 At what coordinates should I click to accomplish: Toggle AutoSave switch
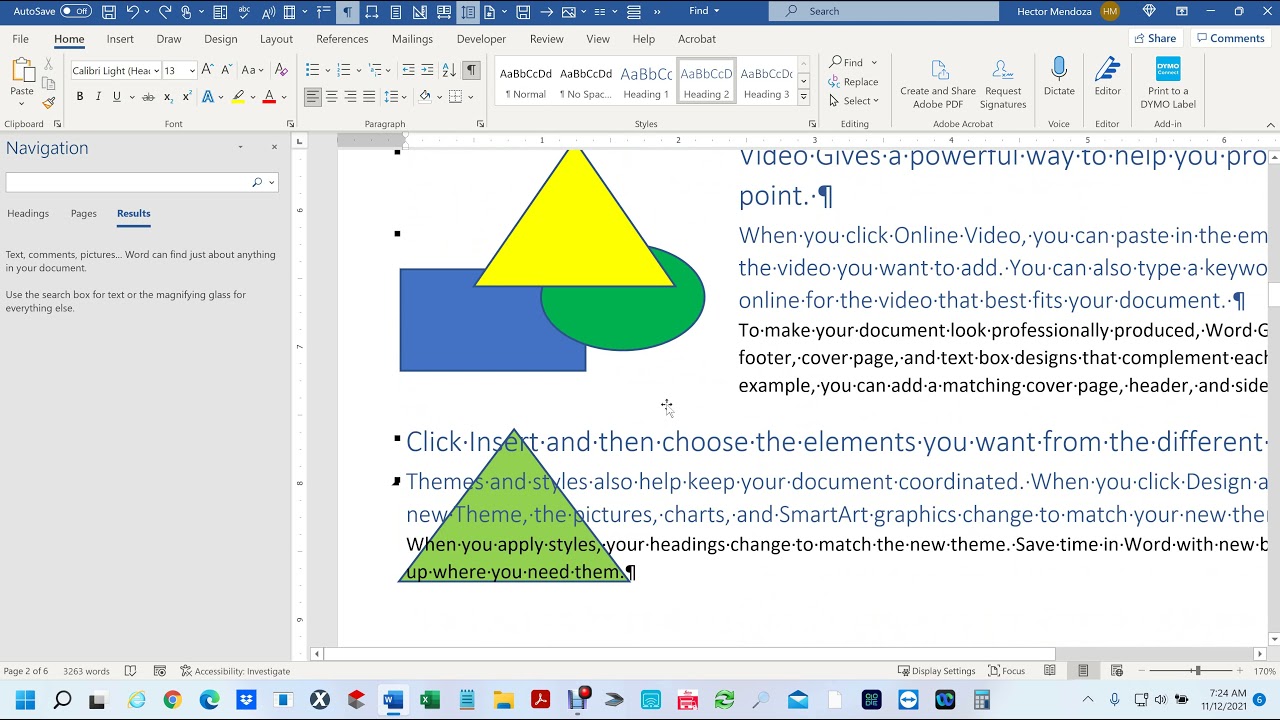[x=75, y=11]
